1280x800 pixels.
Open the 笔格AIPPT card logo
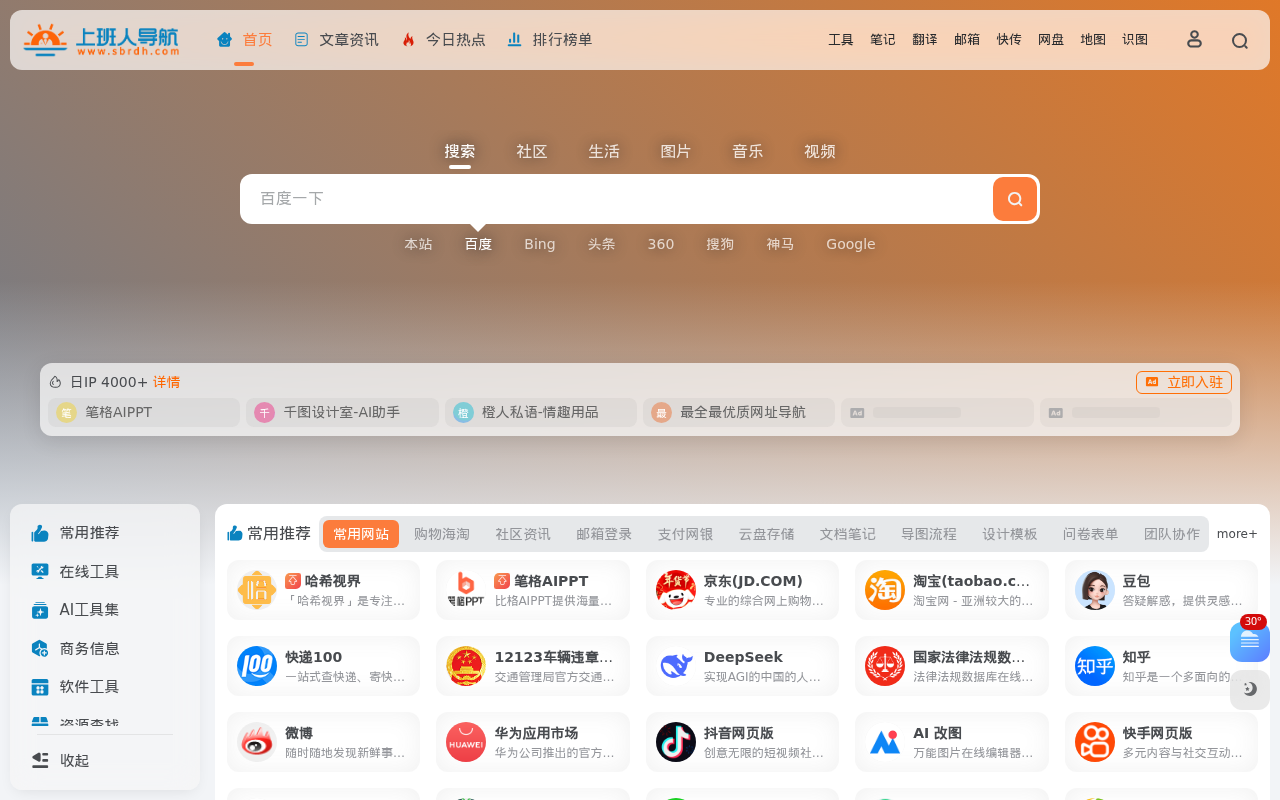(466, 590)
